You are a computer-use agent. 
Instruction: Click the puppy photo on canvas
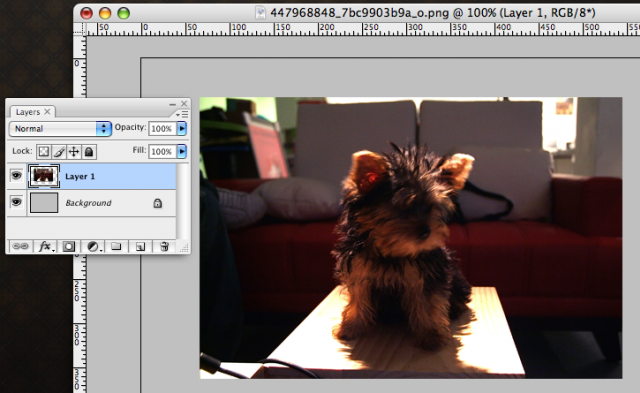click(411, 238)
